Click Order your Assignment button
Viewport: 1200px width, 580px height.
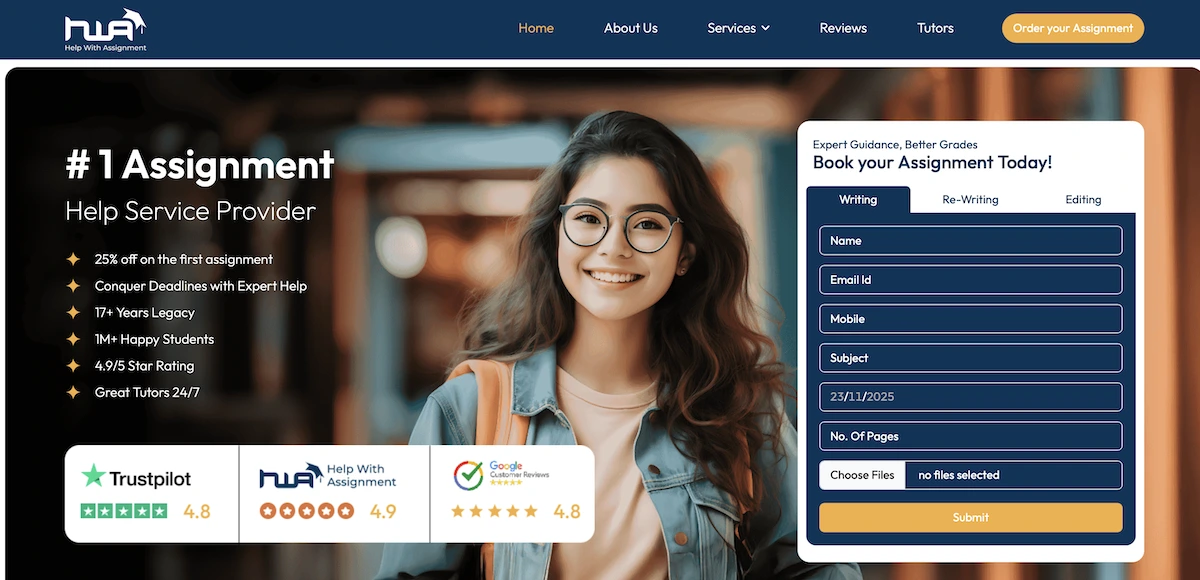[x=1073, y=28]
